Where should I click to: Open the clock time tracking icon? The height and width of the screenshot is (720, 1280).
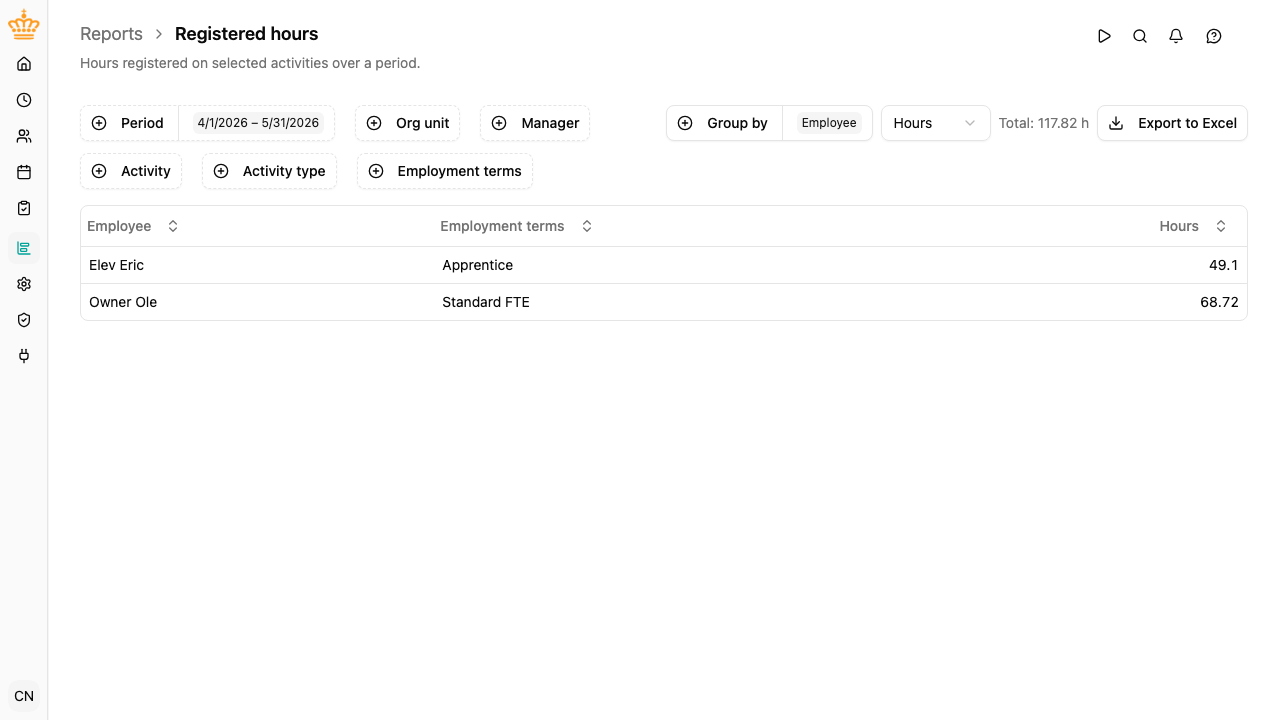(24, 100)
